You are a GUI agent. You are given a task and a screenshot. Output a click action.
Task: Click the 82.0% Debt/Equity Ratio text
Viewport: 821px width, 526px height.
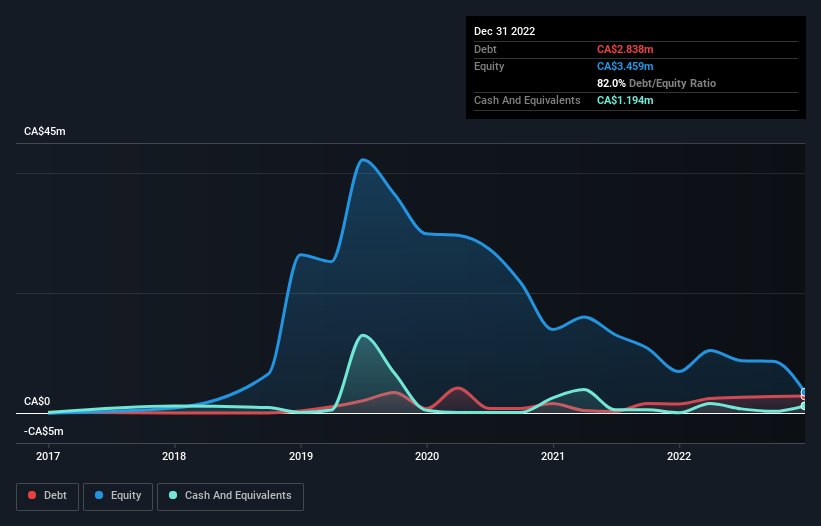657,83
